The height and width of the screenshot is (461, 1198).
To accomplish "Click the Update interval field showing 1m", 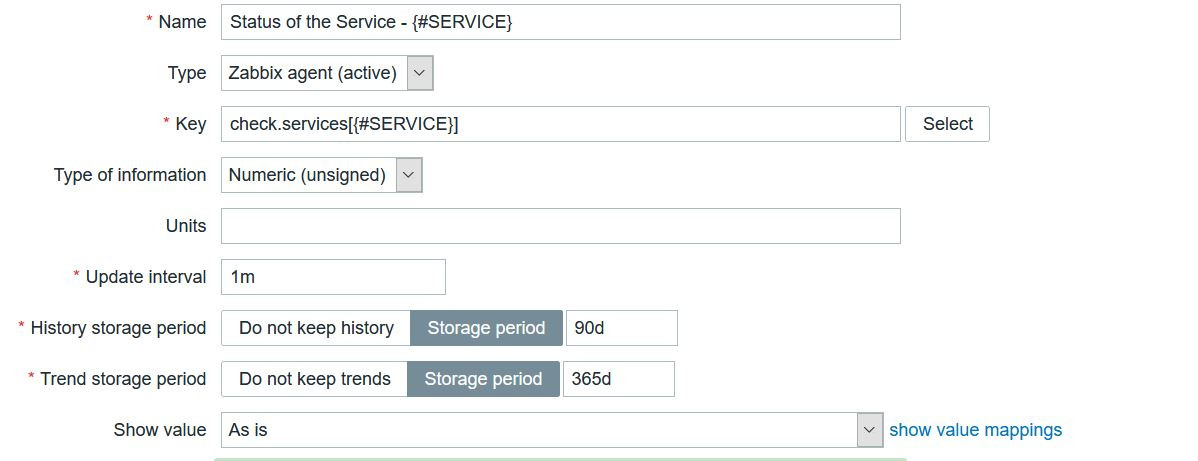I will tap(333, 277).
